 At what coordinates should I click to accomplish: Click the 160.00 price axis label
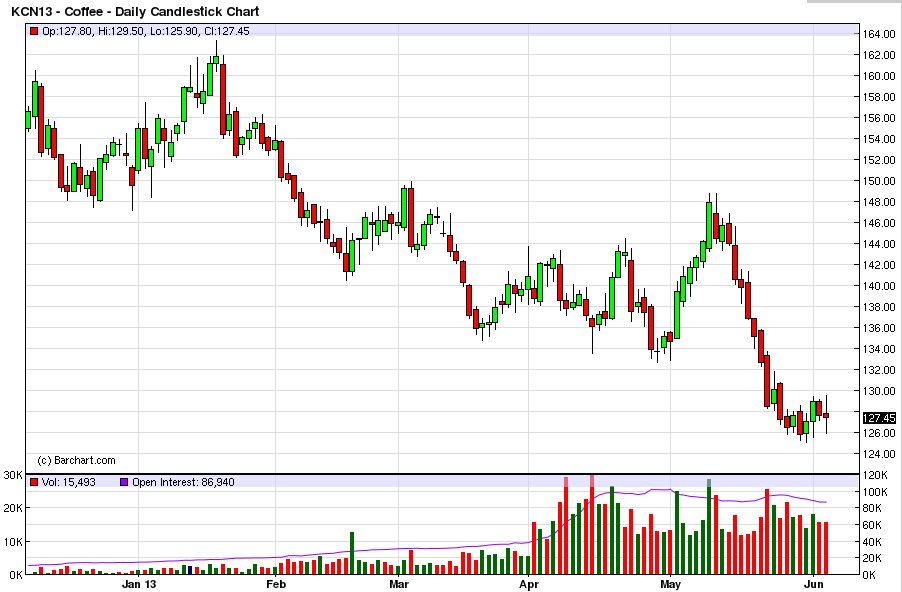coord(878,76)
